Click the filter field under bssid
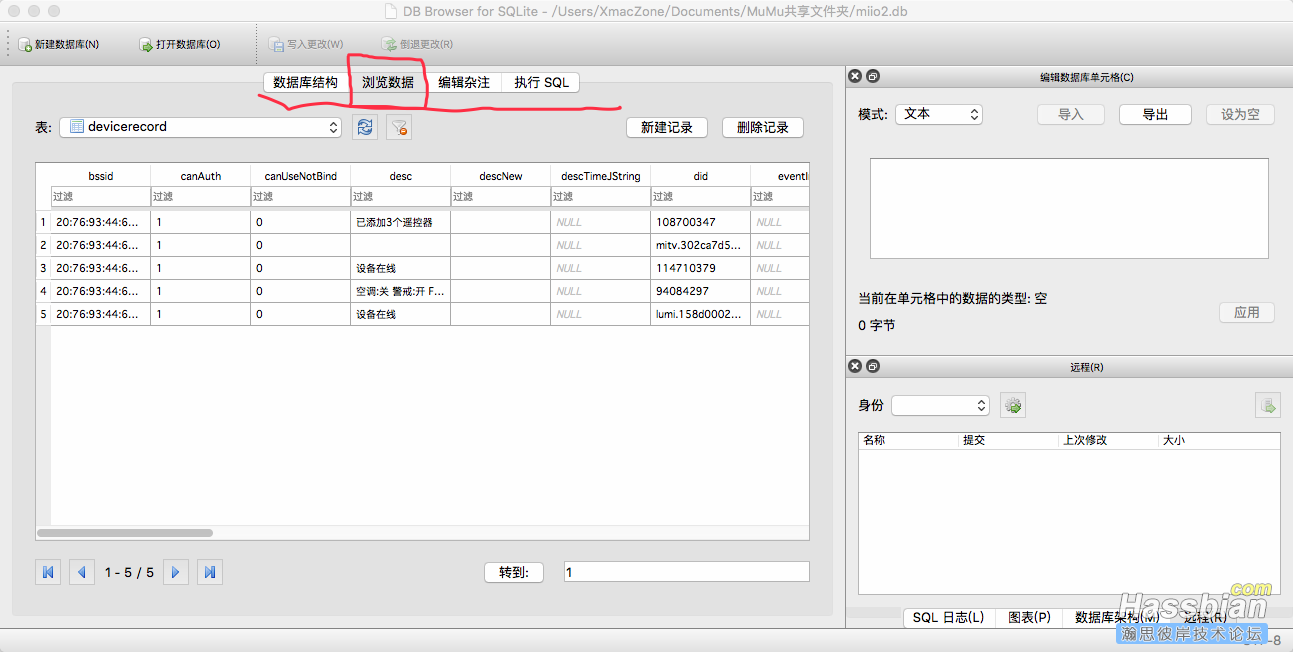Viewport: 1293px width, 652px height. (101, 197)
